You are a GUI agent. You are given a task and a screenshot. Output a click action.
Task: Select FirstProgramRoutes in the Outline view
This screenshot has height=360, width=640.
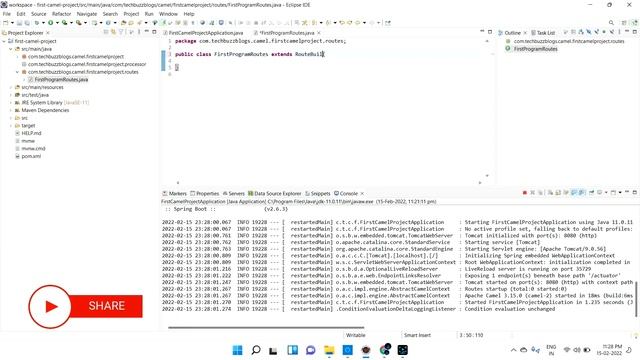click(535, 49)
